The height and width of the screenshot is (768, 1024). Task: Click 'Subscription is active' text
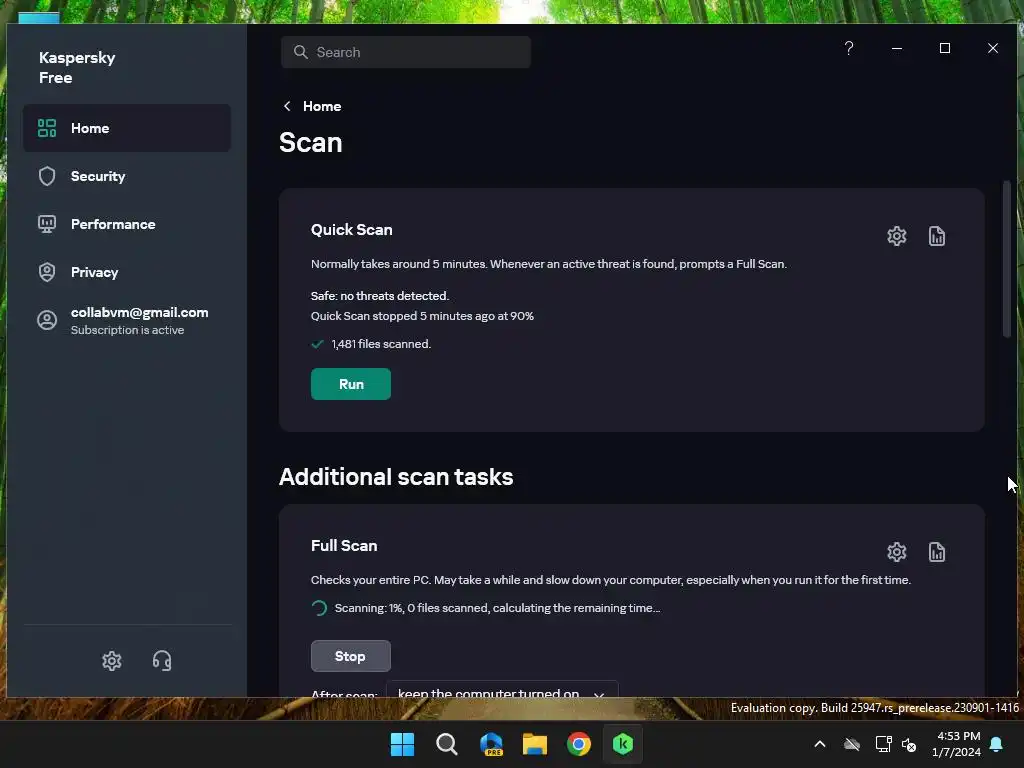[x=127, y=330]
